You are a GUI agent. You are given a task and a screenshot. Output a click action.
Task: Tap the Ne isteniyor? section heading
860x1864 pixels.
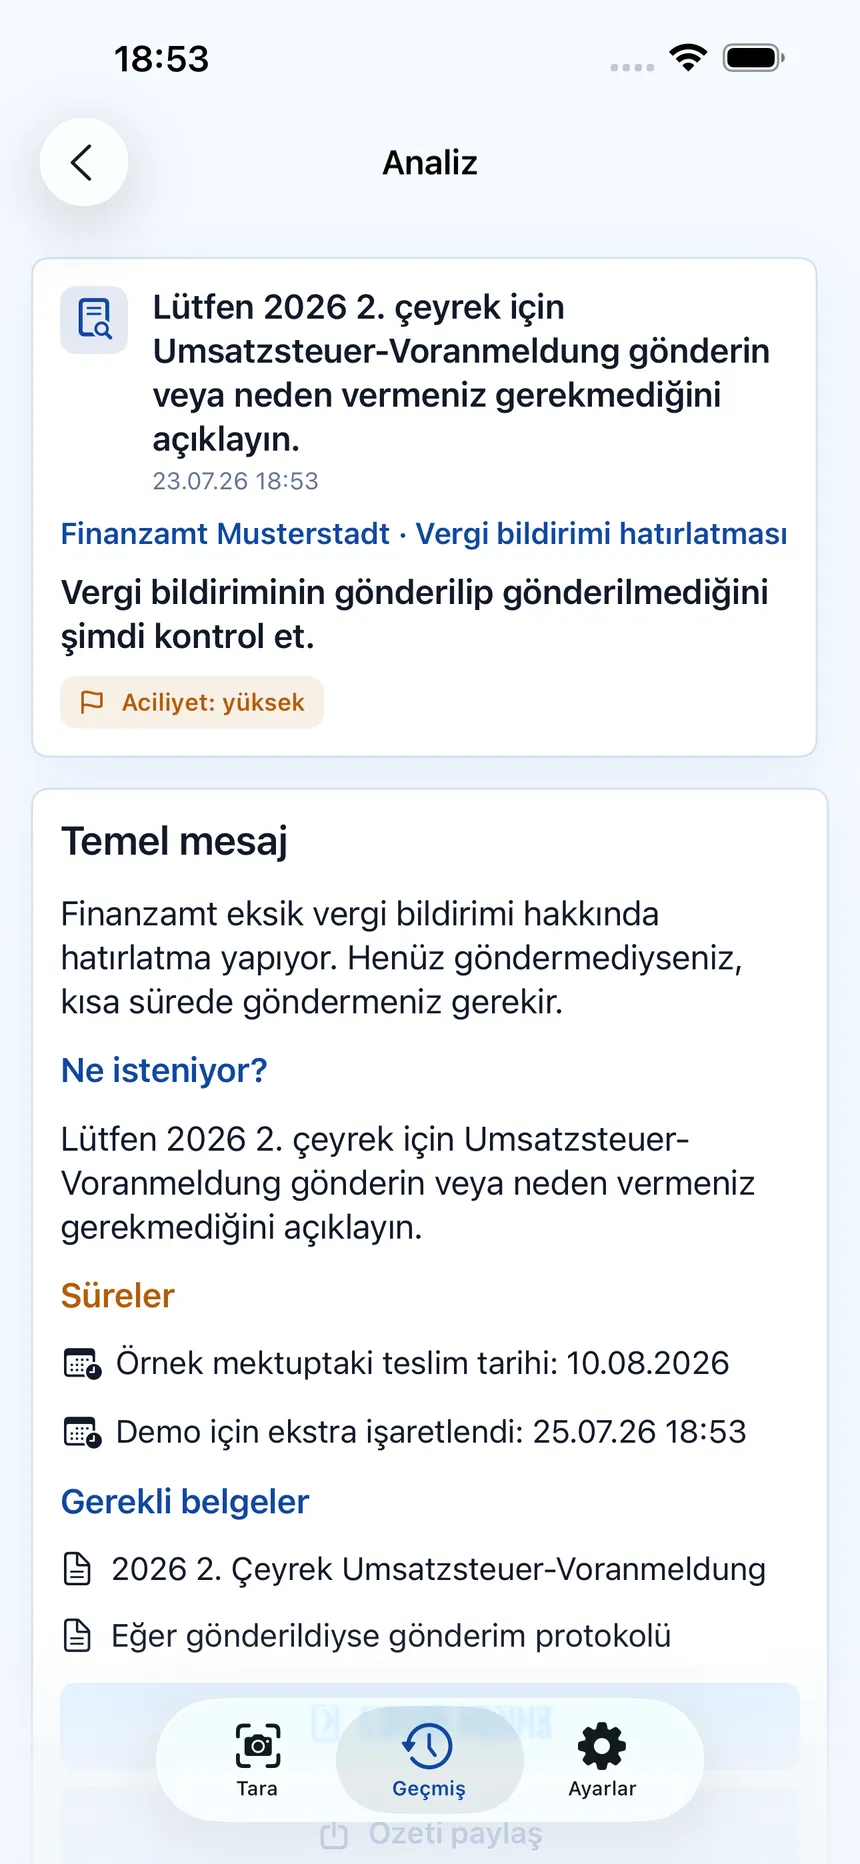click(x=164, y=1070)
